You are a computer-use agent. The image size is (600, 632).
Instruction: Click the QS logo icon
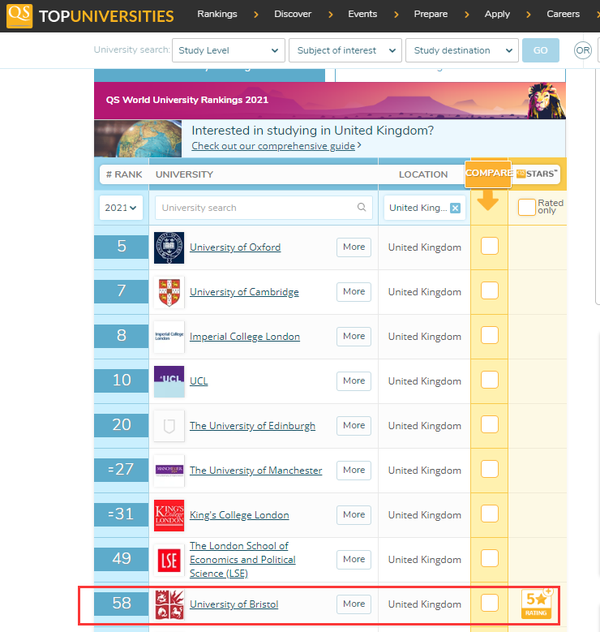(19, 15)
